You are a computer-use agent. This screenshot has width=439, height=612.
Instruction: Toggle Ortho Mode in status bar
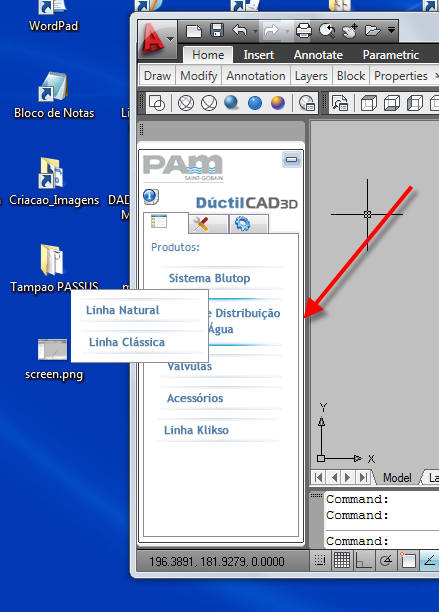(x=364, y=560)
